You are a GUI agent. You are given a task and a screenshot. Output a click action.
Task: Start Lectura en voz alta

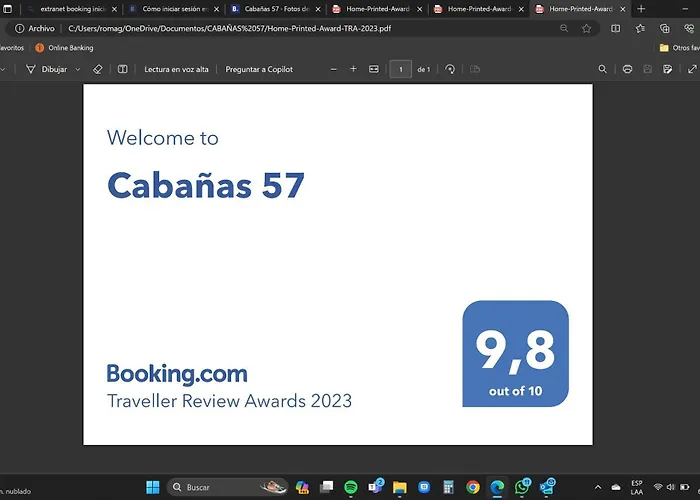point(176,69)
